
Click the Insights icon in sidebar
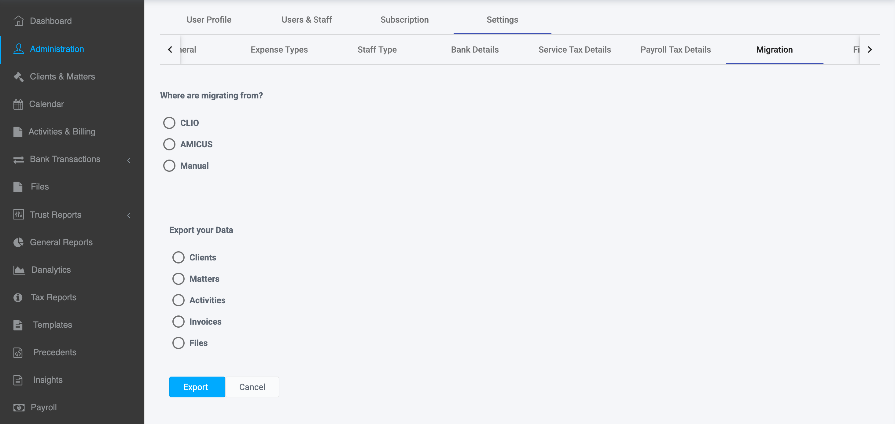[18, 380]
